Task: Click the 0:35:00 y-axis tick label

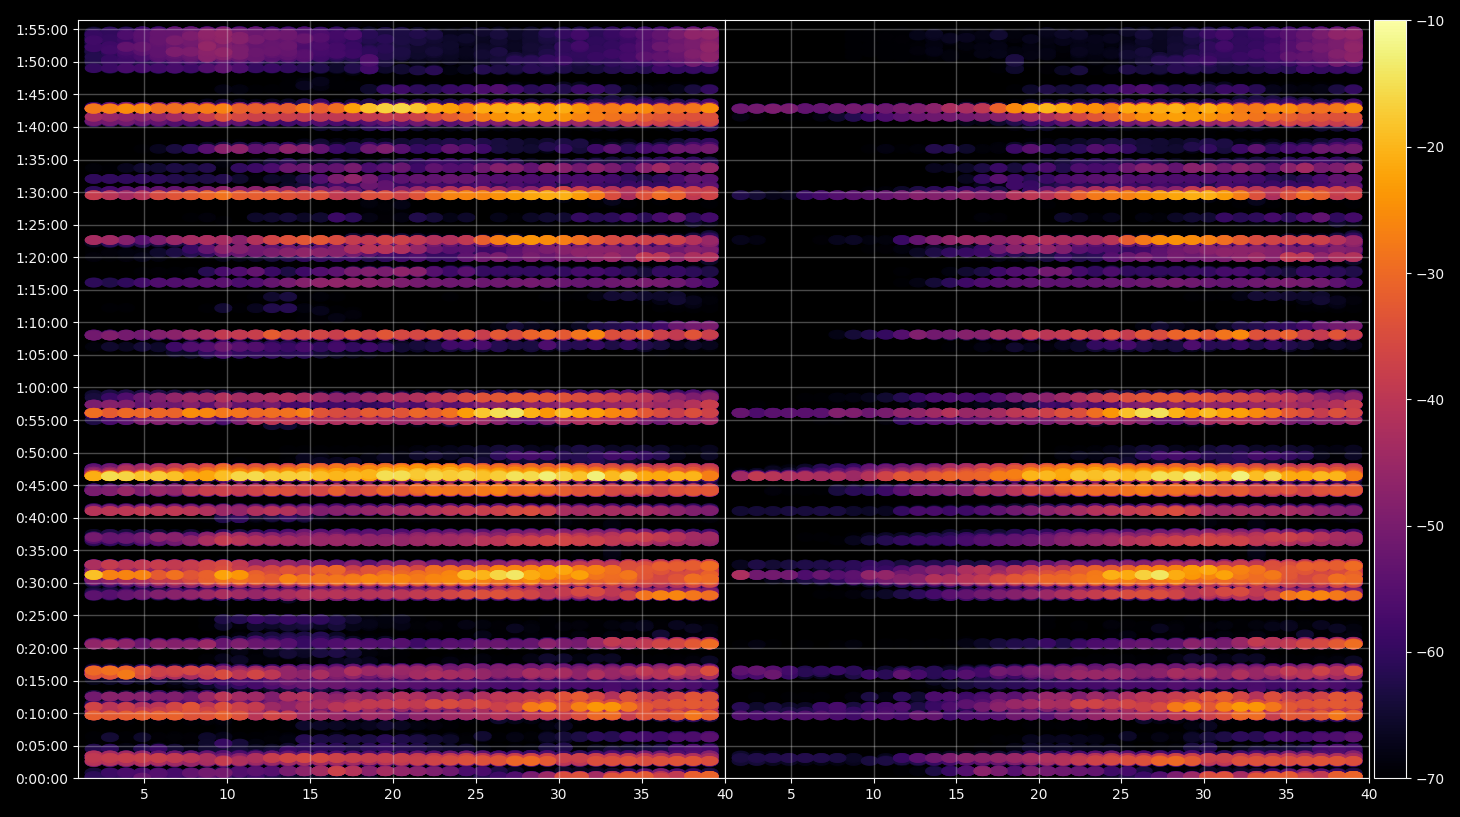Action: (42, 551)
